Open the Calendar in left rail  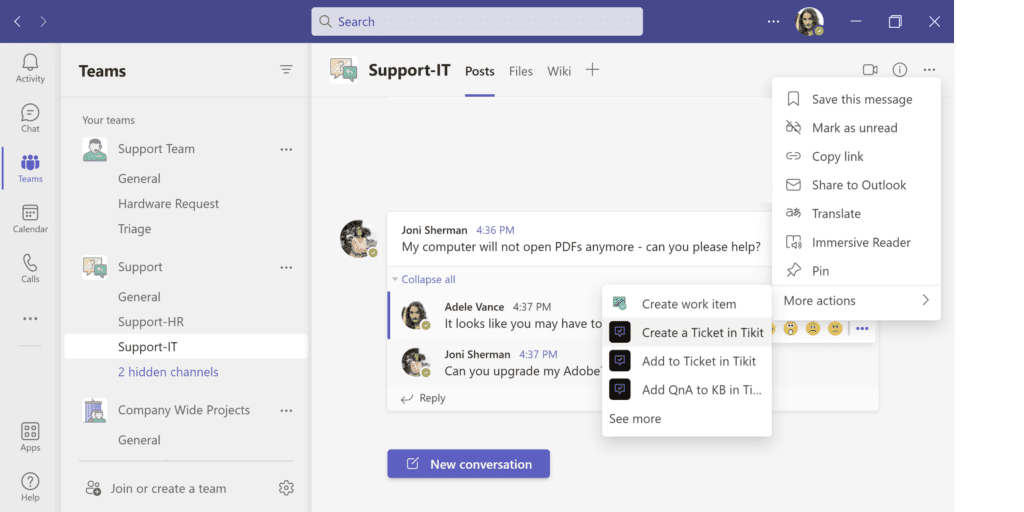pyautogui.click(x=30, y=219)
